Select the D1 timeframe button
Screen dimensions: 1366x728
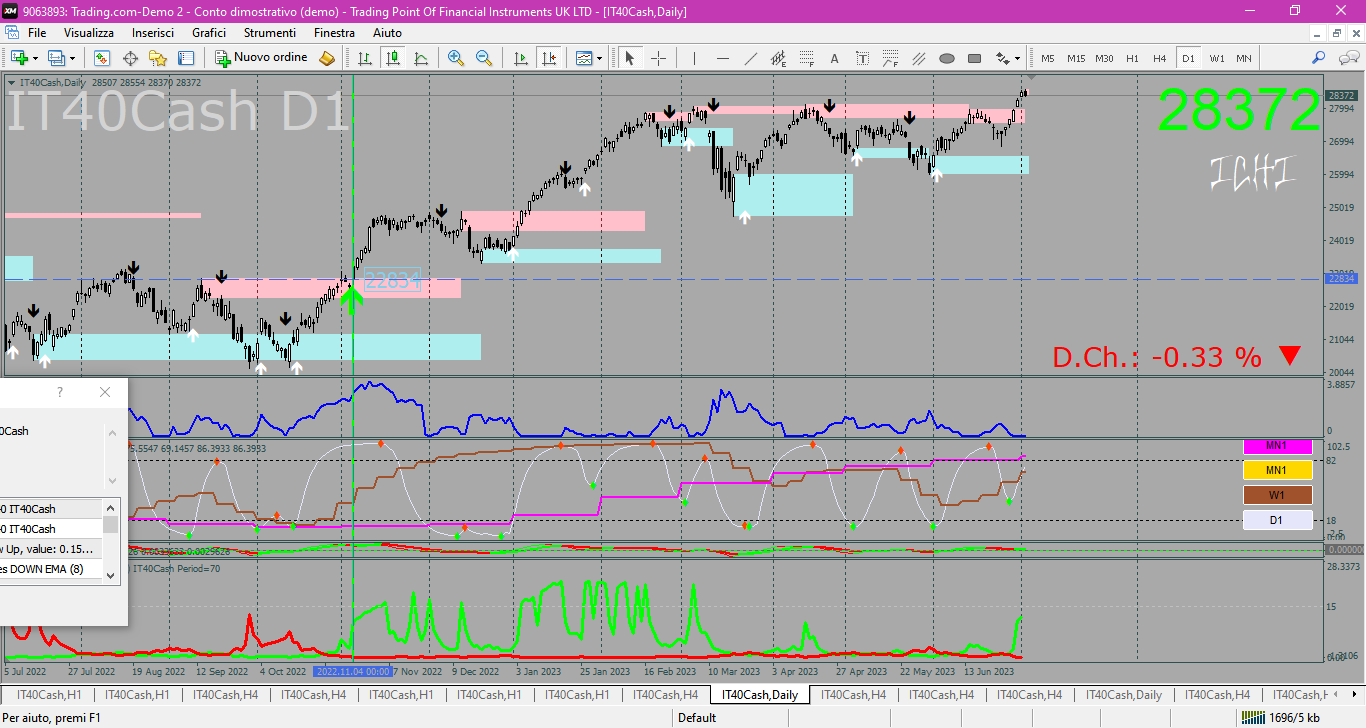tap(1188, 58)
